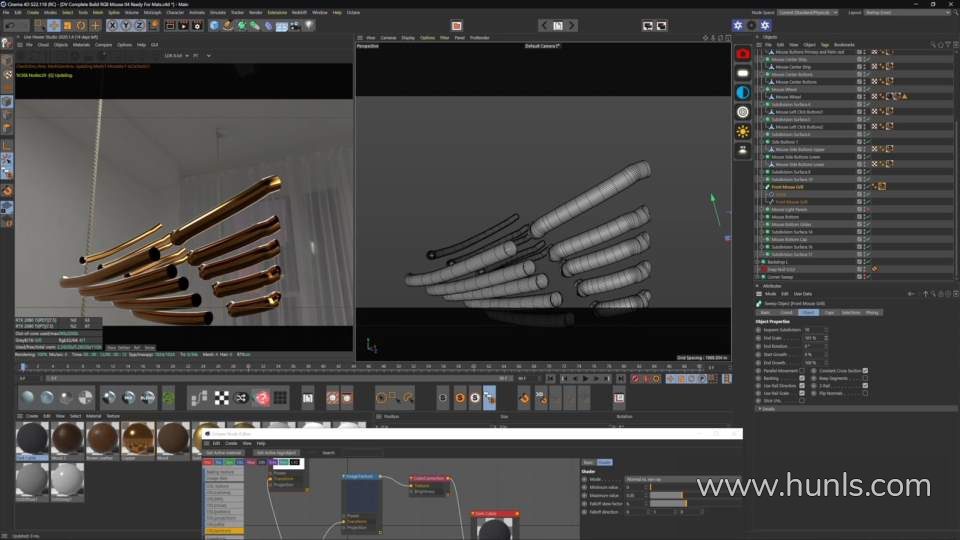Click Get Active Material button in node editor
Screen dimensions: 960x540
coord(223,452)
